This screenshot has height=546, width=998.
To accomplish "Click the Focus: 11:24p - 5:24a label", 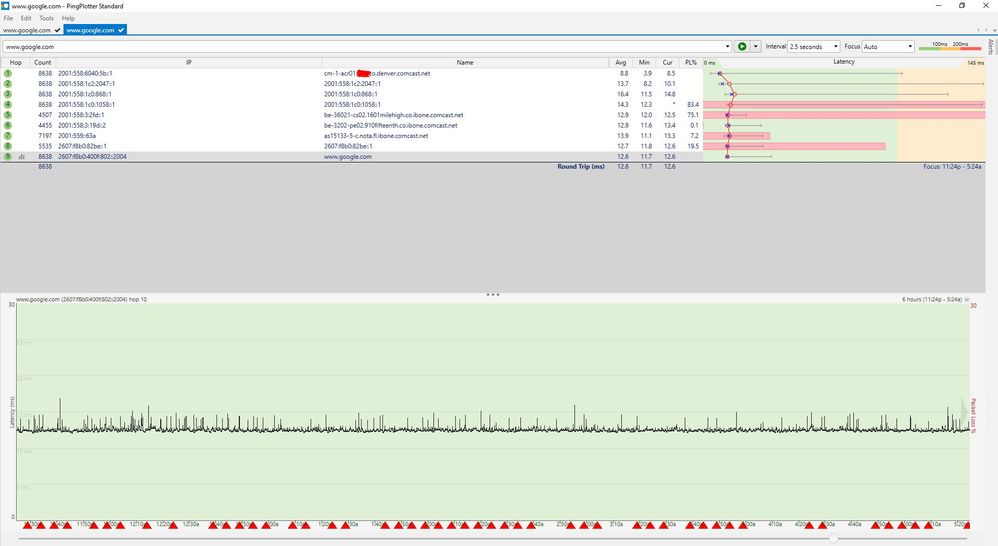I will [952, 167].
